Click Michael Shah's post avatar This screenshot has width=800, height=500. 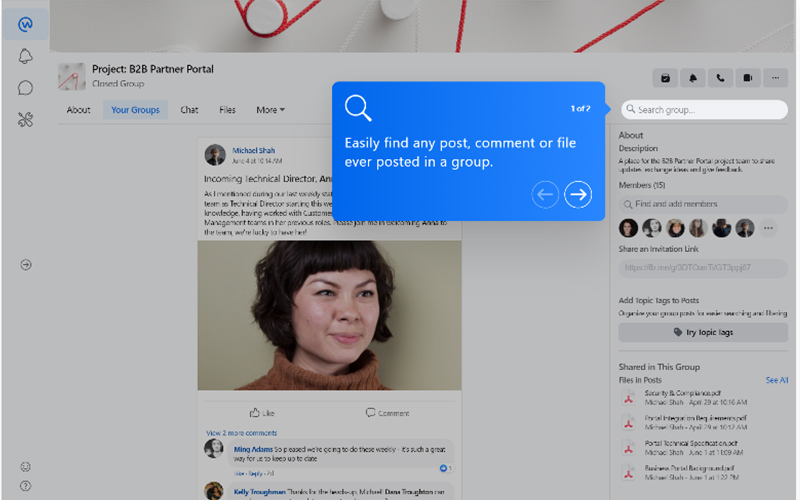[215, 155]
